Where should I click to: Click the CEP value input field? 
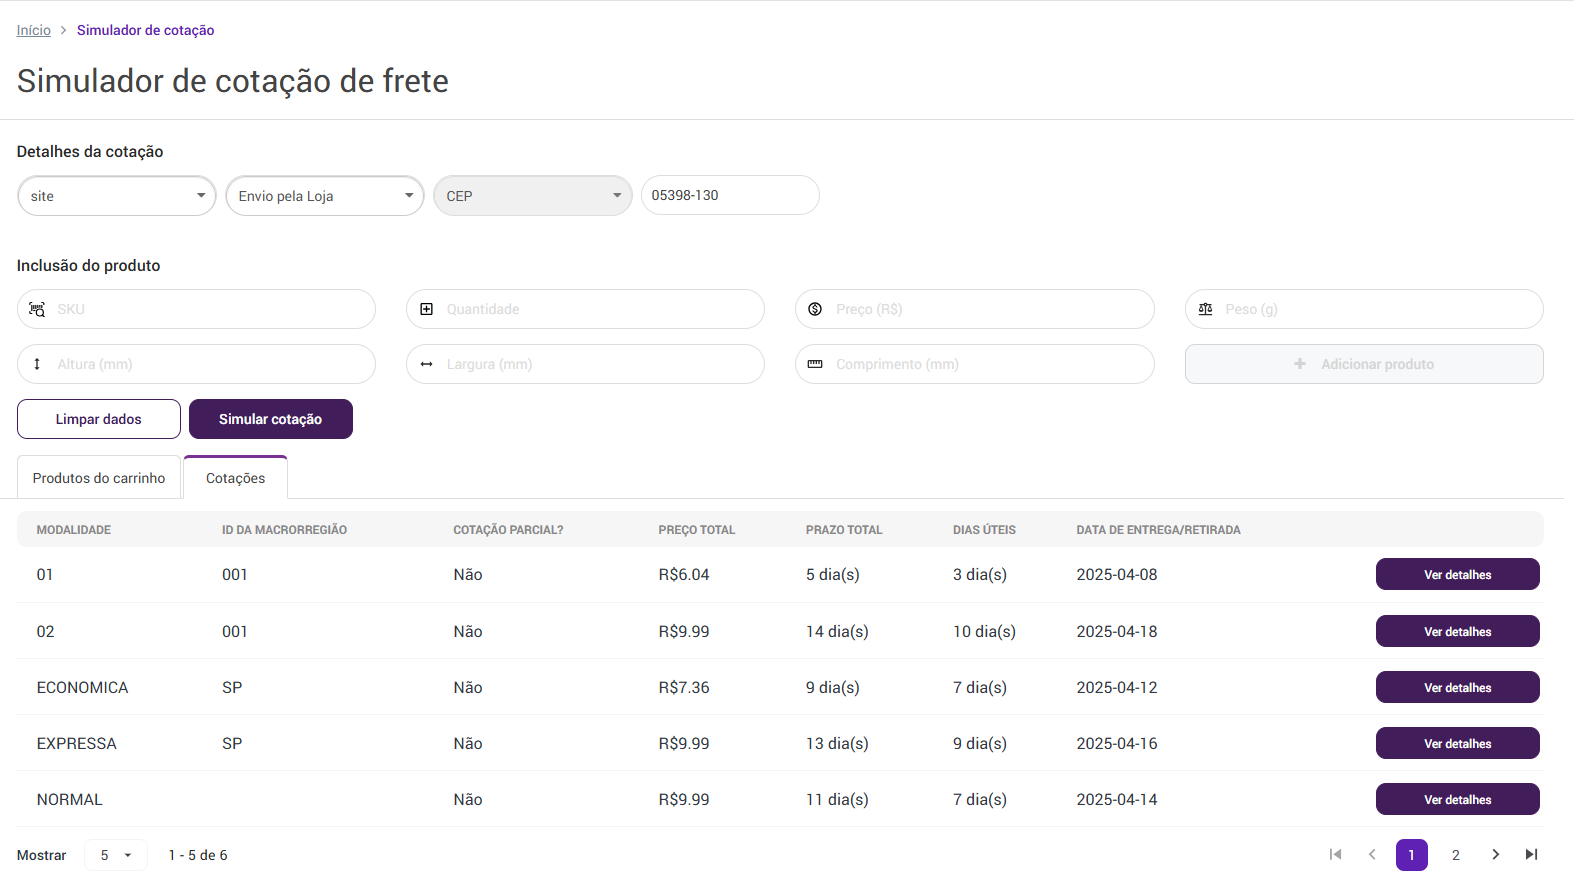click(x=730, y=196)
